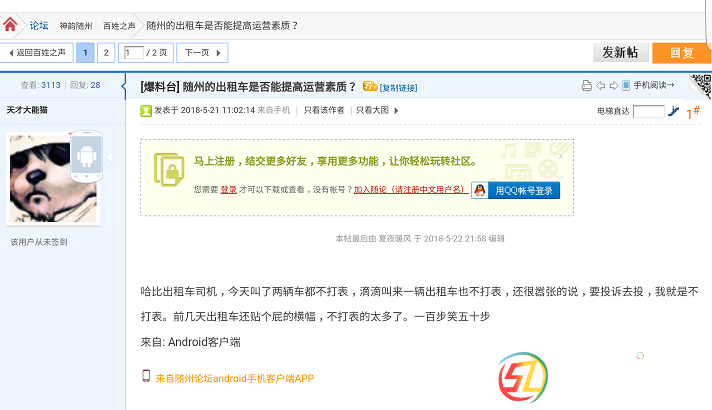Click the 电梯直达 floor number input
Image resolution: width=712 pixels, height=410 pixels.
[648, 111]
